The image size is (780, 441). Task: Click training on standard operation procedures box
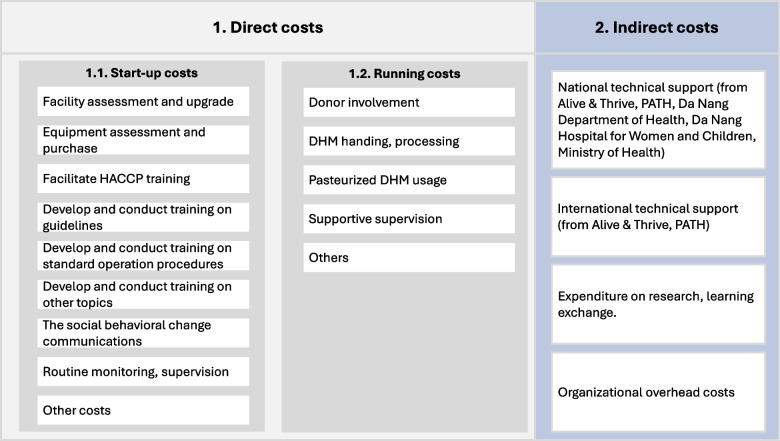tap(144, 256)
